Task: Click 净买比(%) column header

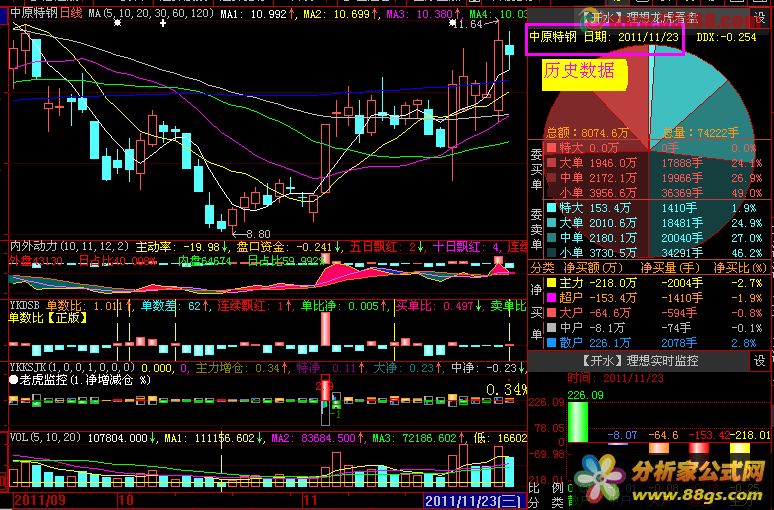Action: coord(740,268)
